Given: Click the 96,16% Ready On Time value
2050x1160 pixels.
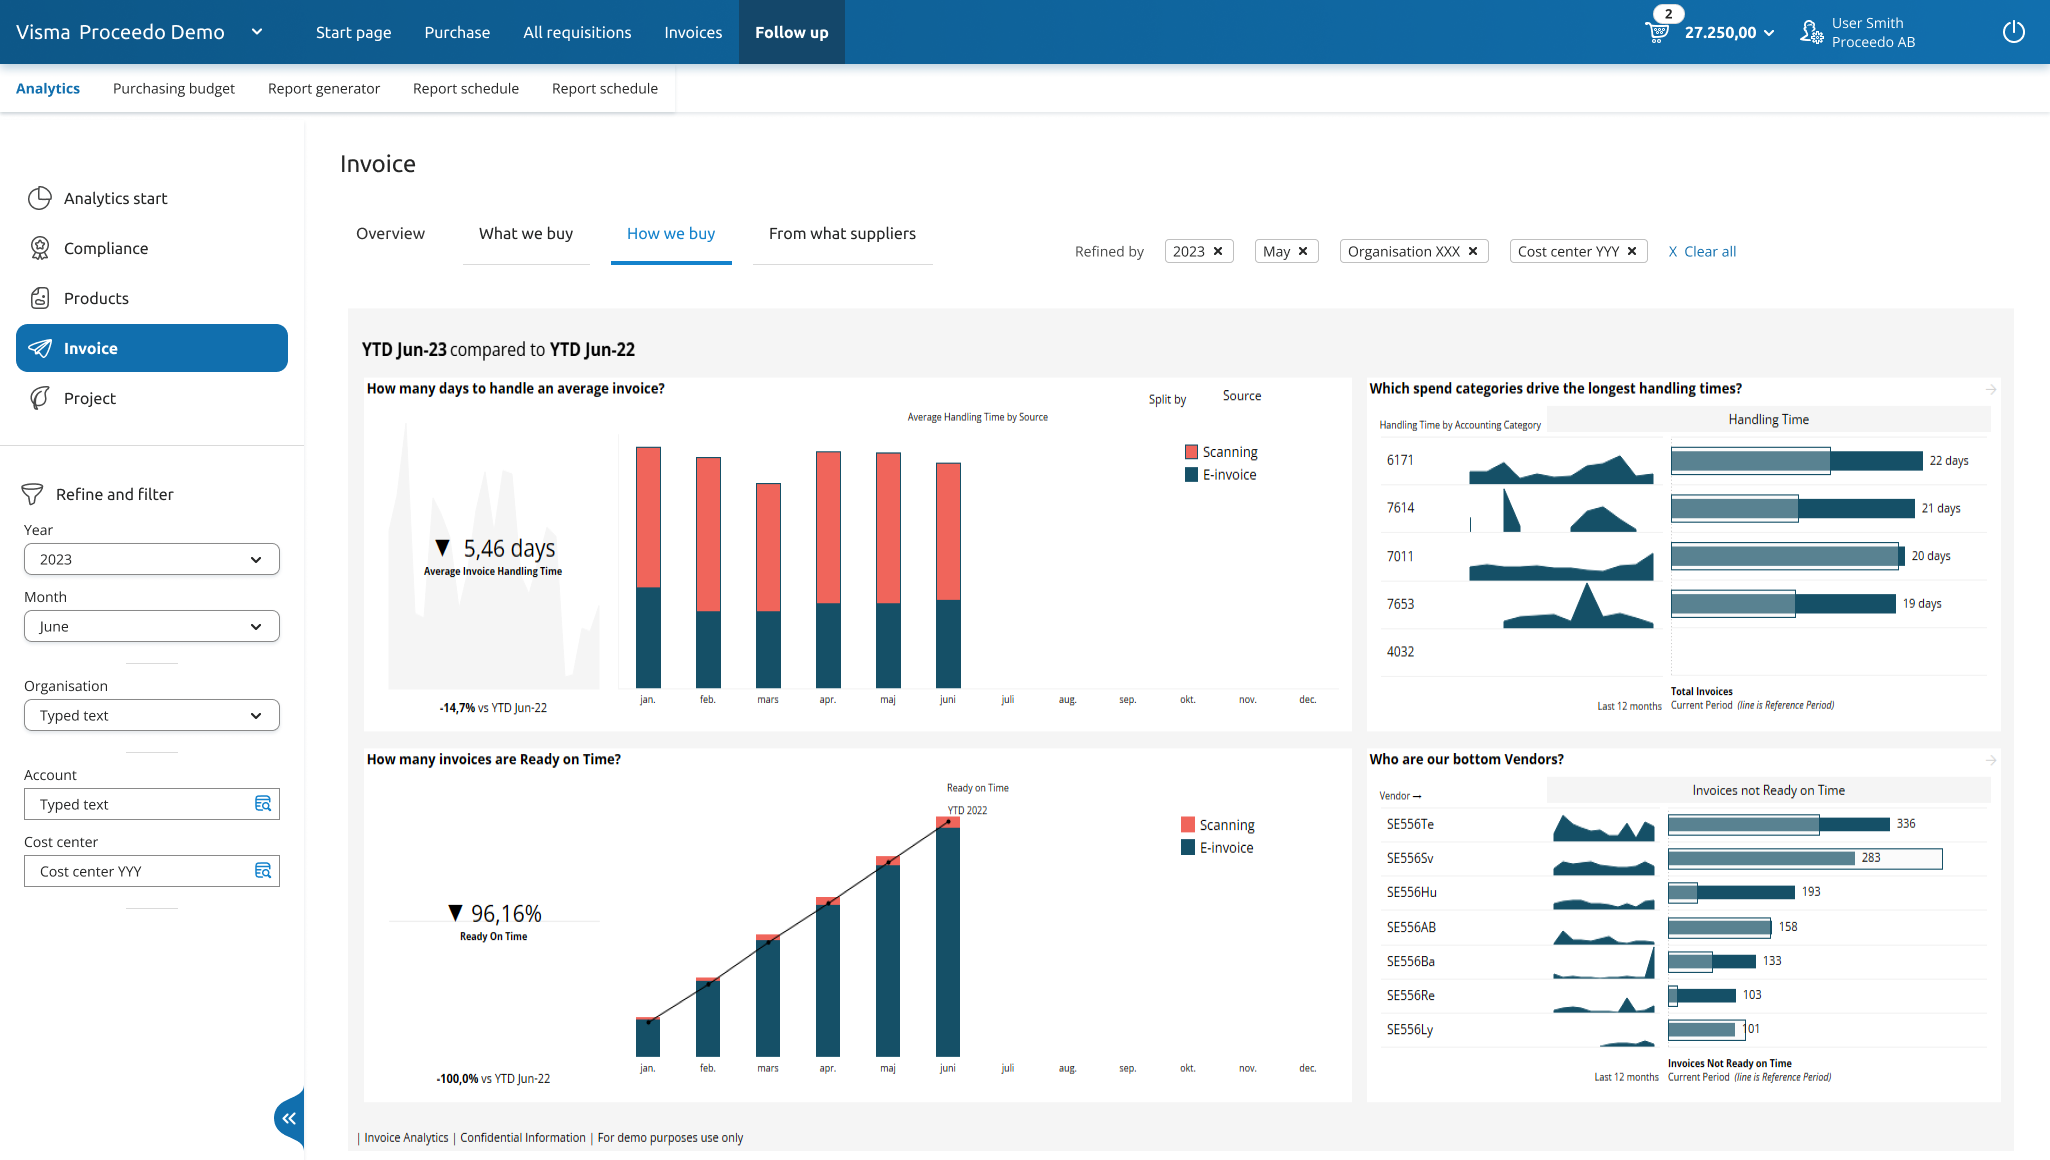Looking at the screenshot, I should pyautogui.click(x=506, y=913).
